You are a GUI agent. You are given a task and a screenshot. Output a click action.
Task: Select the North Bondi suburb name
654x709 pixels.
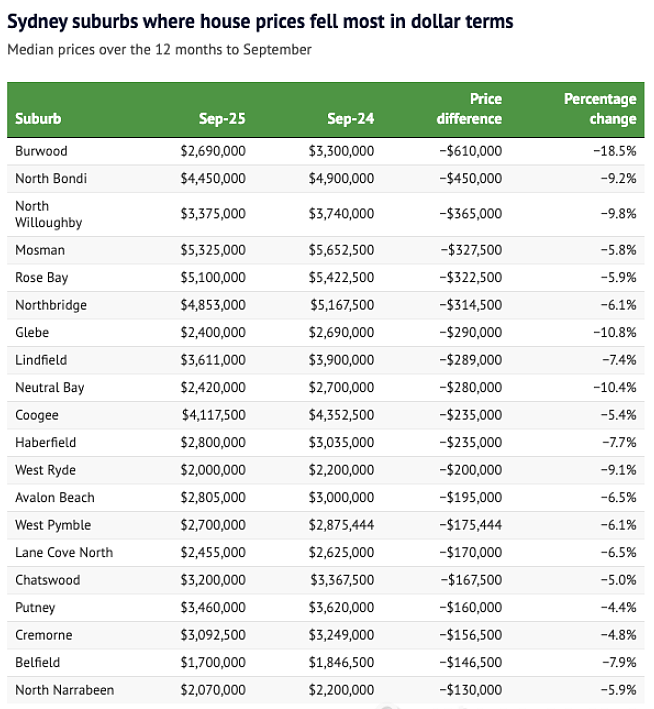point(51,179)
